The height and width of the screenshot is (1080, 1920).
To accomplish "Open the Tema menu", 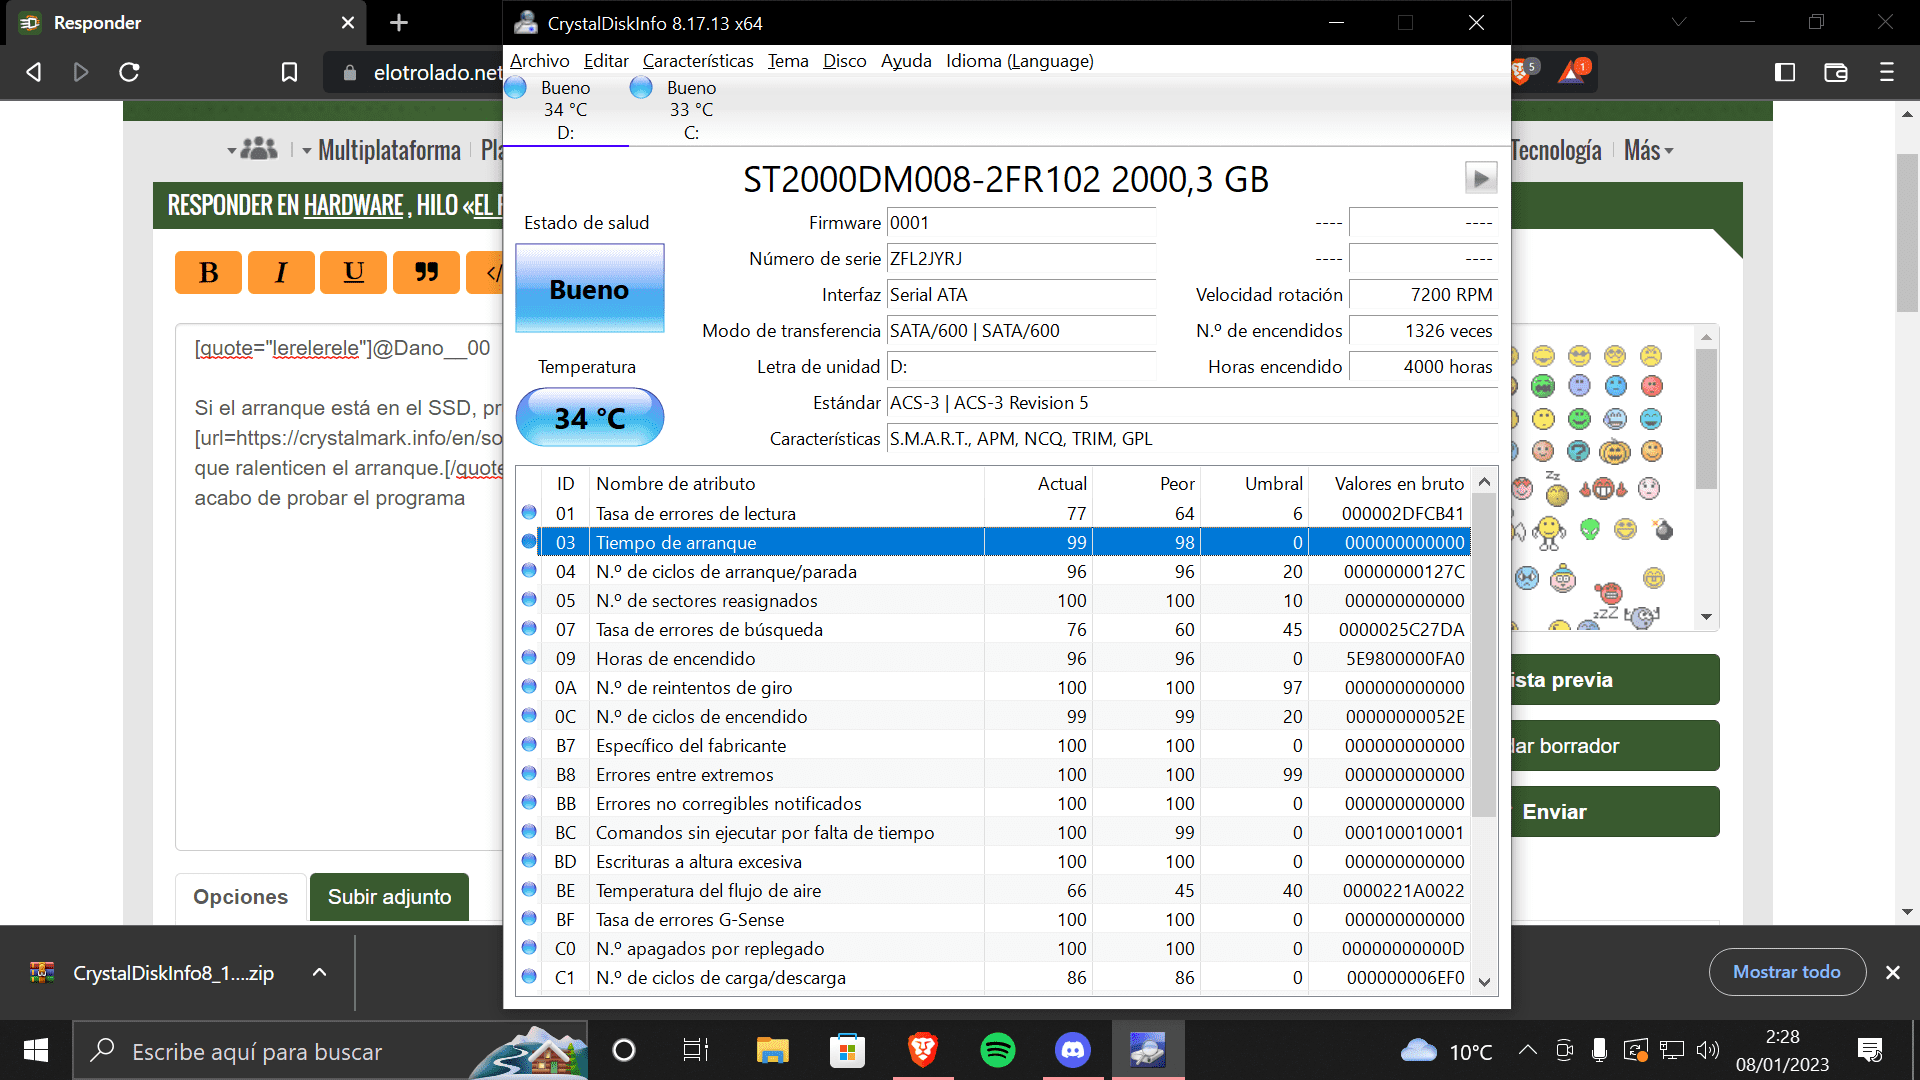I will pos(788,61).
